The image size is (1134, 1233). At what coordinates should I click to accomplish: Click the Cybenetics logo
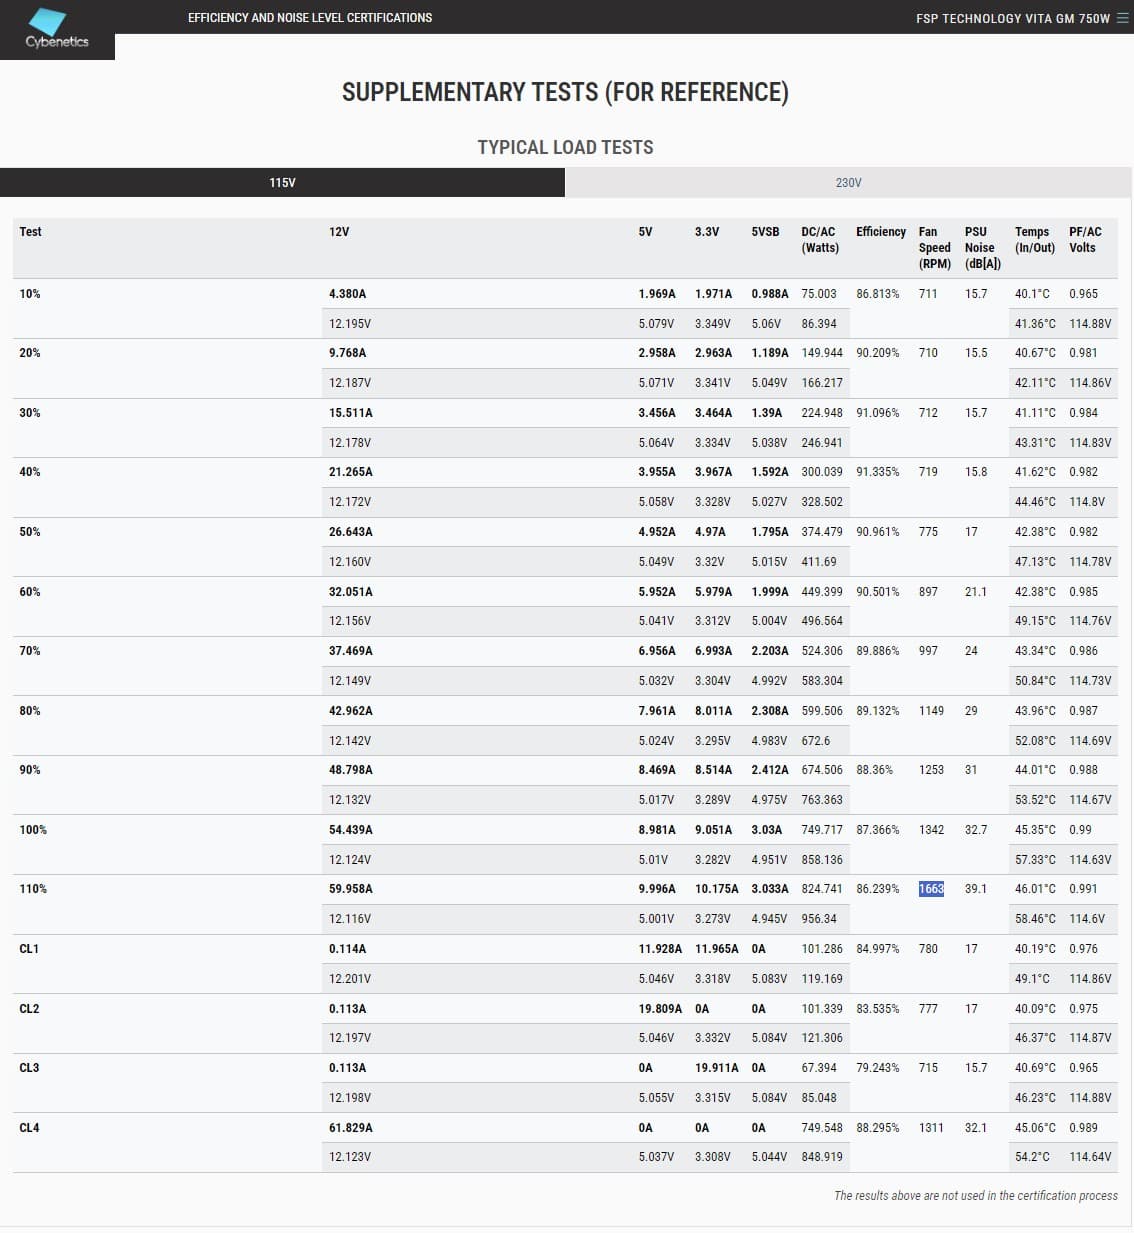point(57,29)
